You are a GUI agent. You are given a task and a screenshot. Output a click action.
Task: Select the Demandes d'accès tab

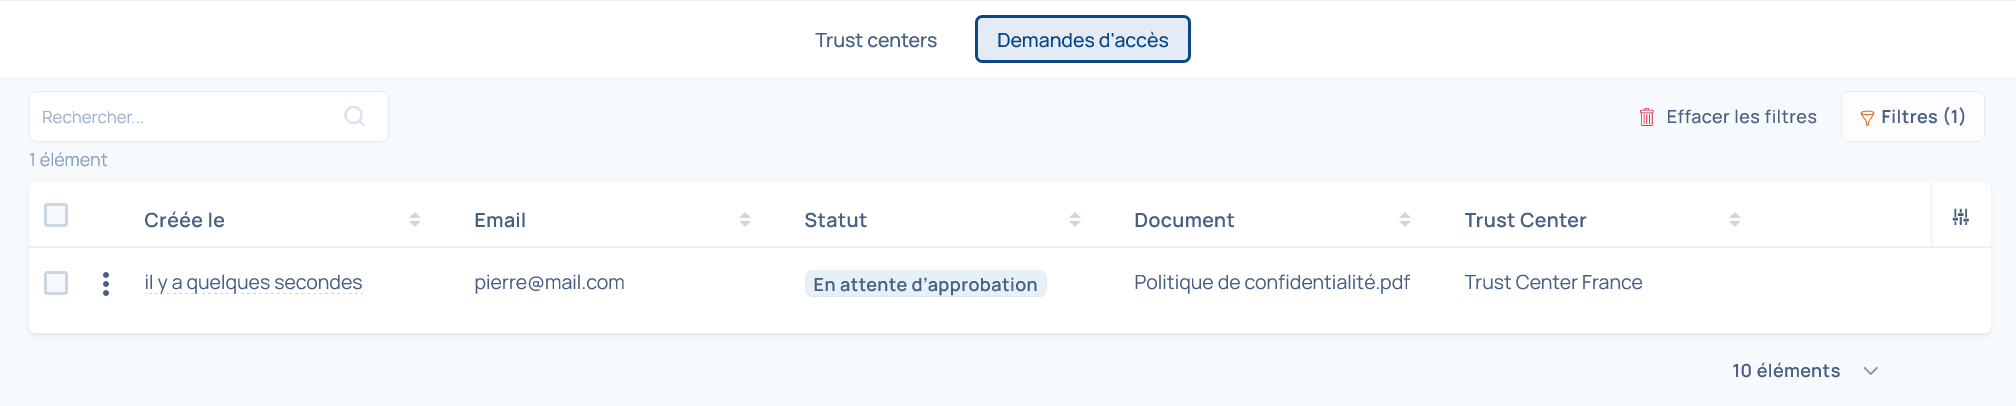pyautogui.click(x=1082, y=40)
